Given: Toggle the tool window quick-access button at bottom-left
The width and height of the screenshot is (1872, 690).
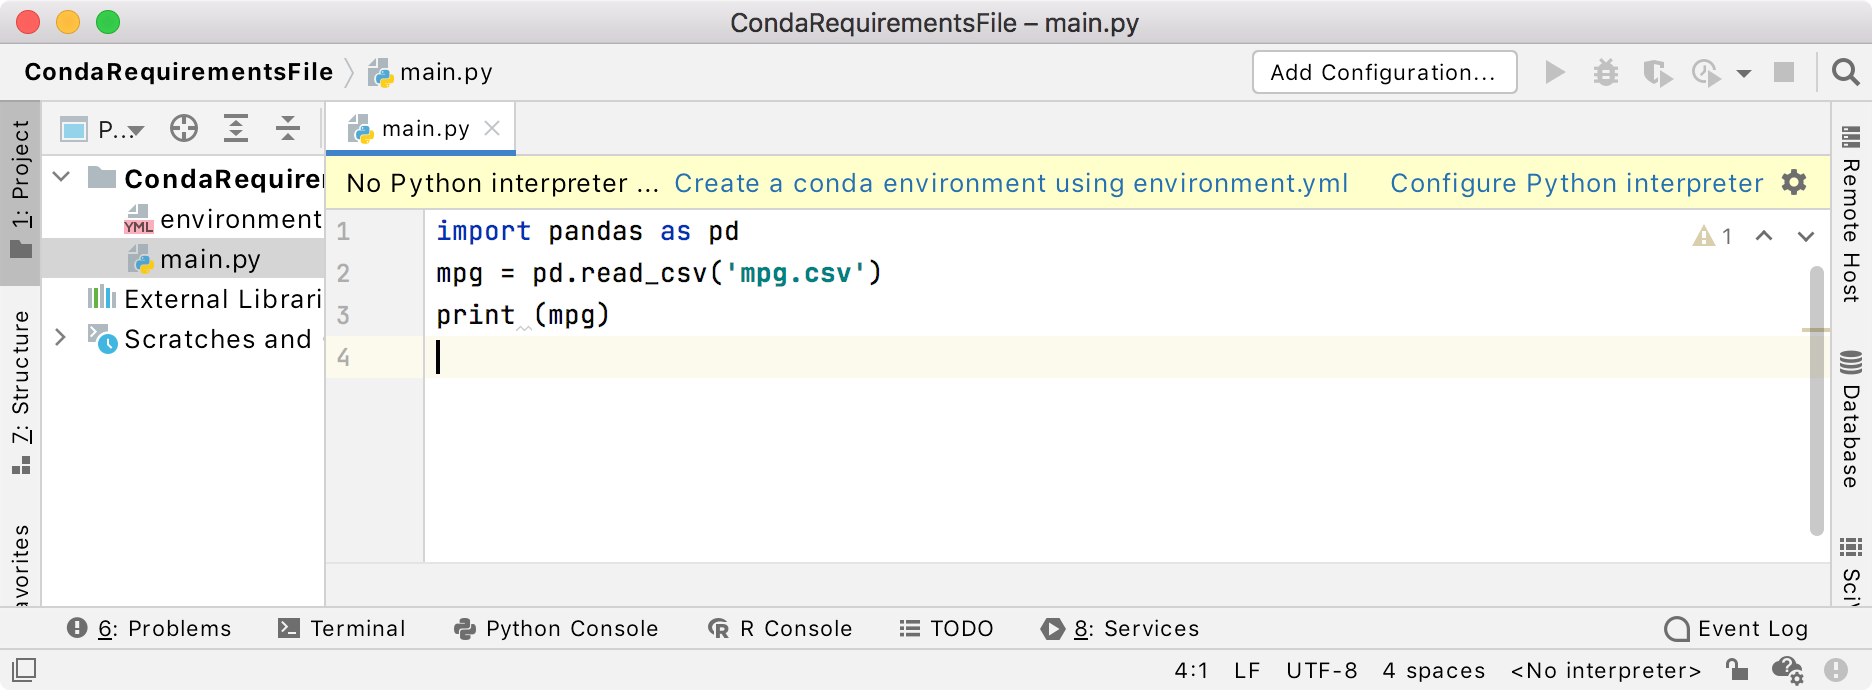Looking at the screenshot, I should tap(24, 669).
